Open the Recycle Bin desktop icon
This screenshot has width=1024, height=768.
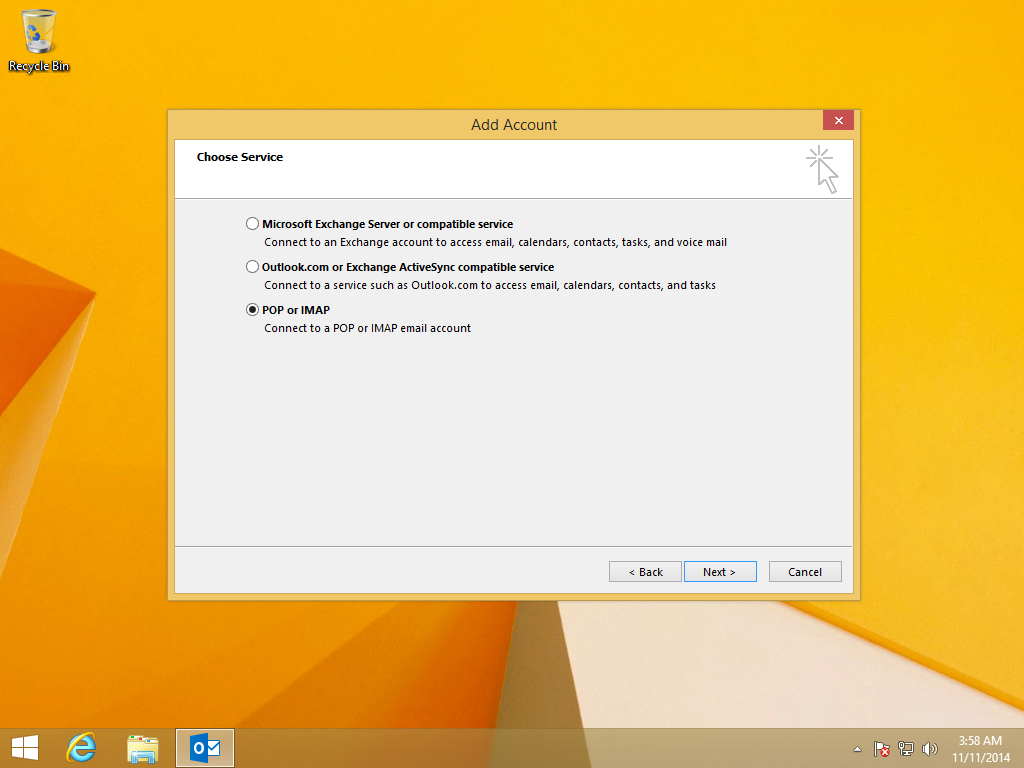click(39, 40)
